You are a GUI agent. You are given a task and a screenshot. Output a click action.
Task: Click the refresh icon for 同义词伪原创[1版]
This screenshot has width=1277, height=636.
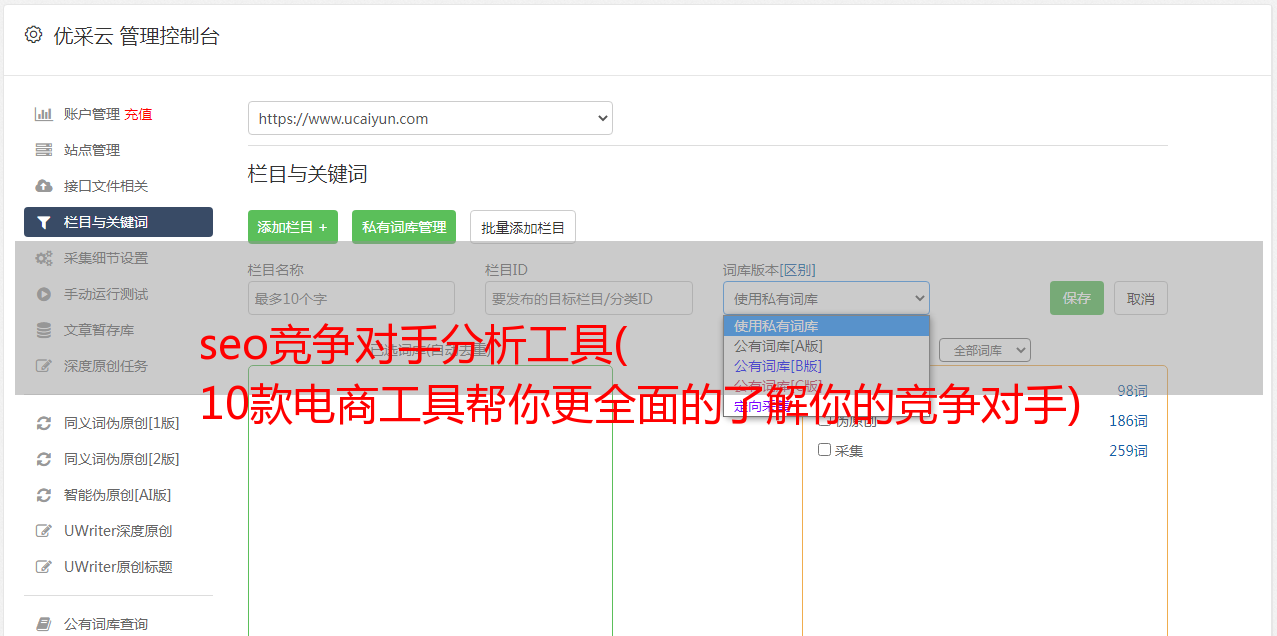coord(43,423)
